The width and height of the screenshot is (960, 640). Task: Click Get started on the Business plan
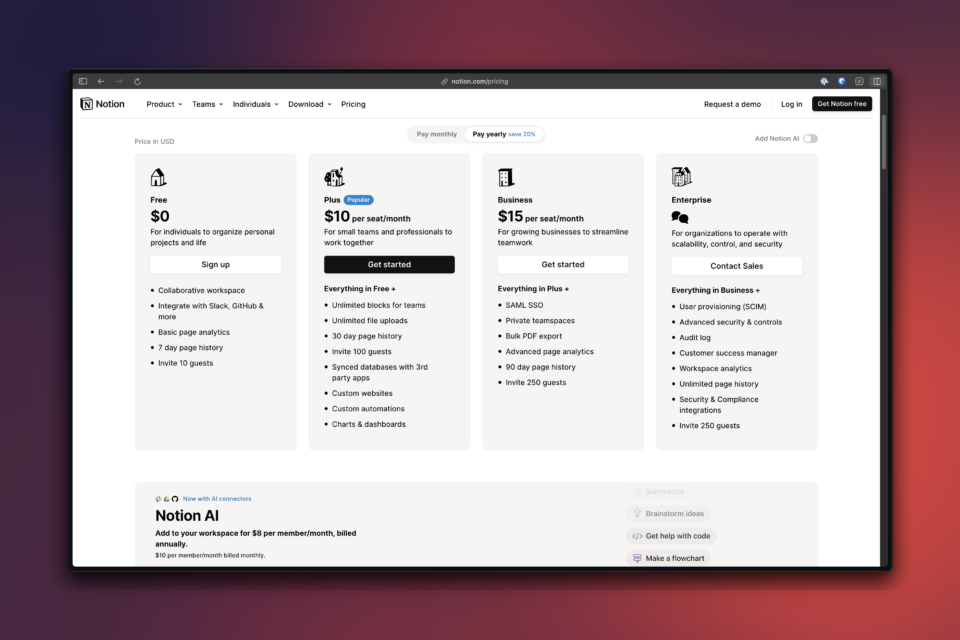pos(563,265)
